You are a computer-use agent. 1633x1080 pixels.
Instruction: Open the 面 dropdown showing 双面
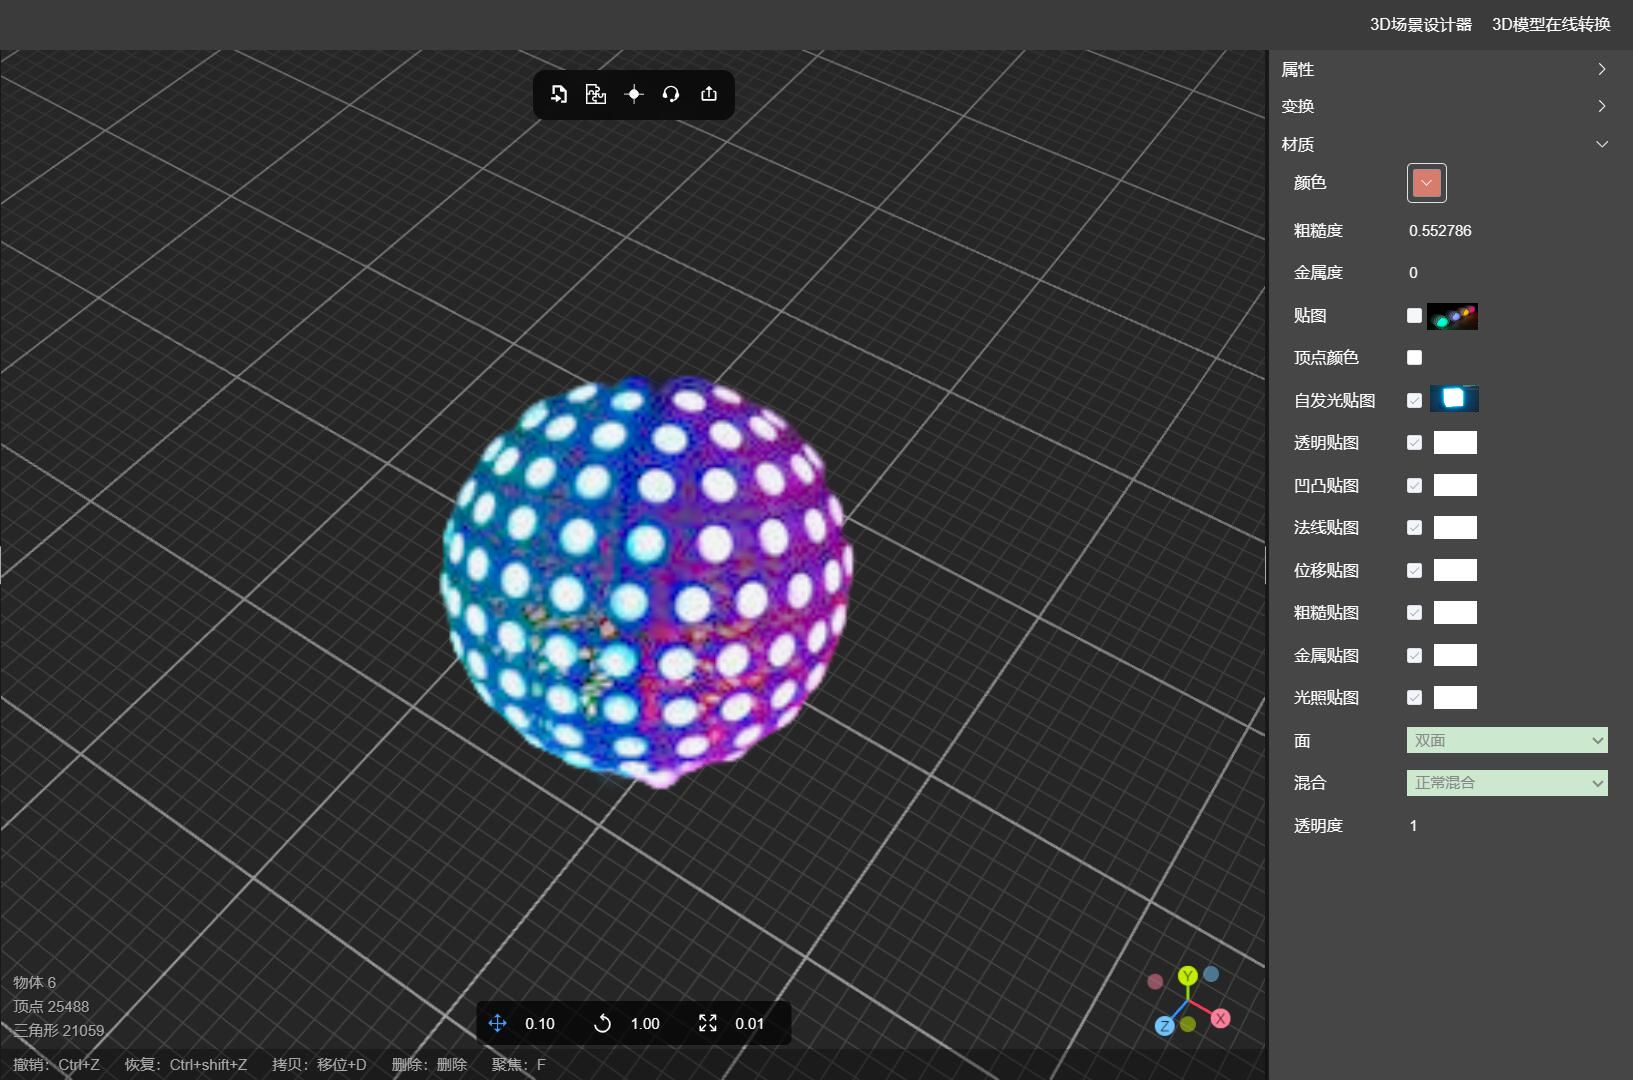tap(1507, 740)
